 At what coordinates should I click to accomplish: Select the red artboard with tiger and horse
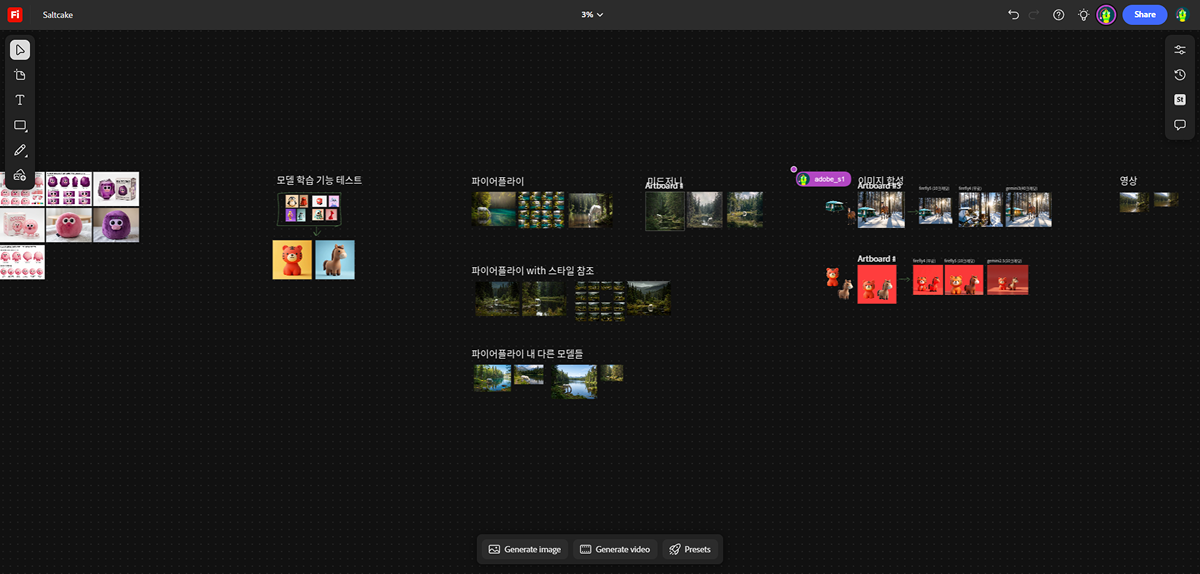(877, 284)
